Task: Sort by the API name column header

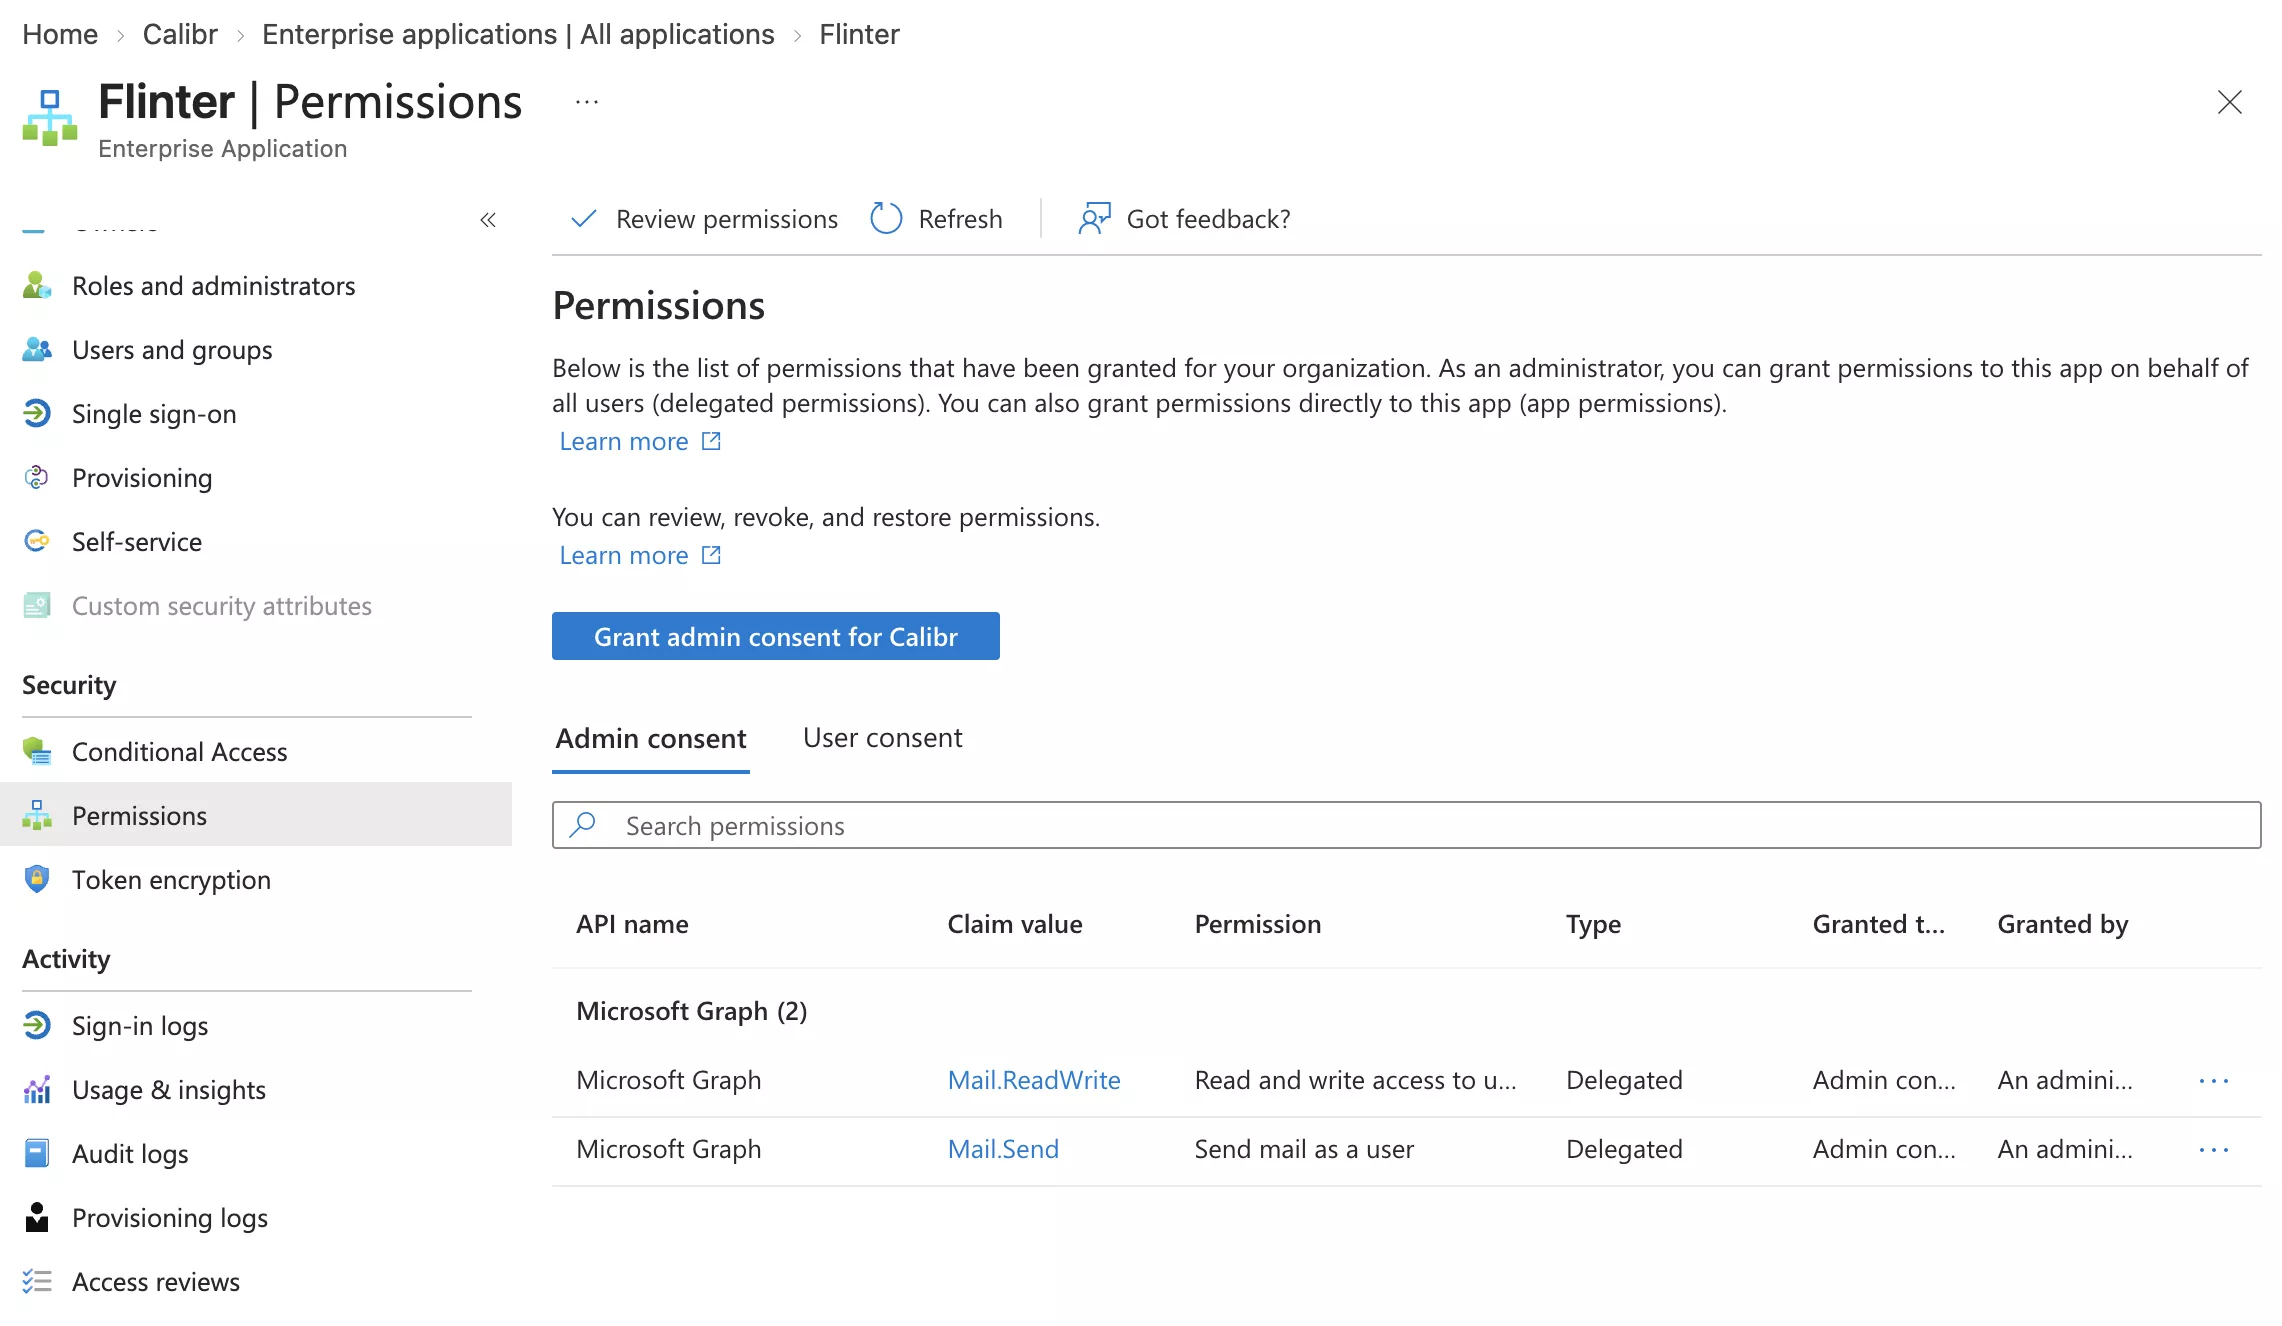Action: click(x=632, y=925)
